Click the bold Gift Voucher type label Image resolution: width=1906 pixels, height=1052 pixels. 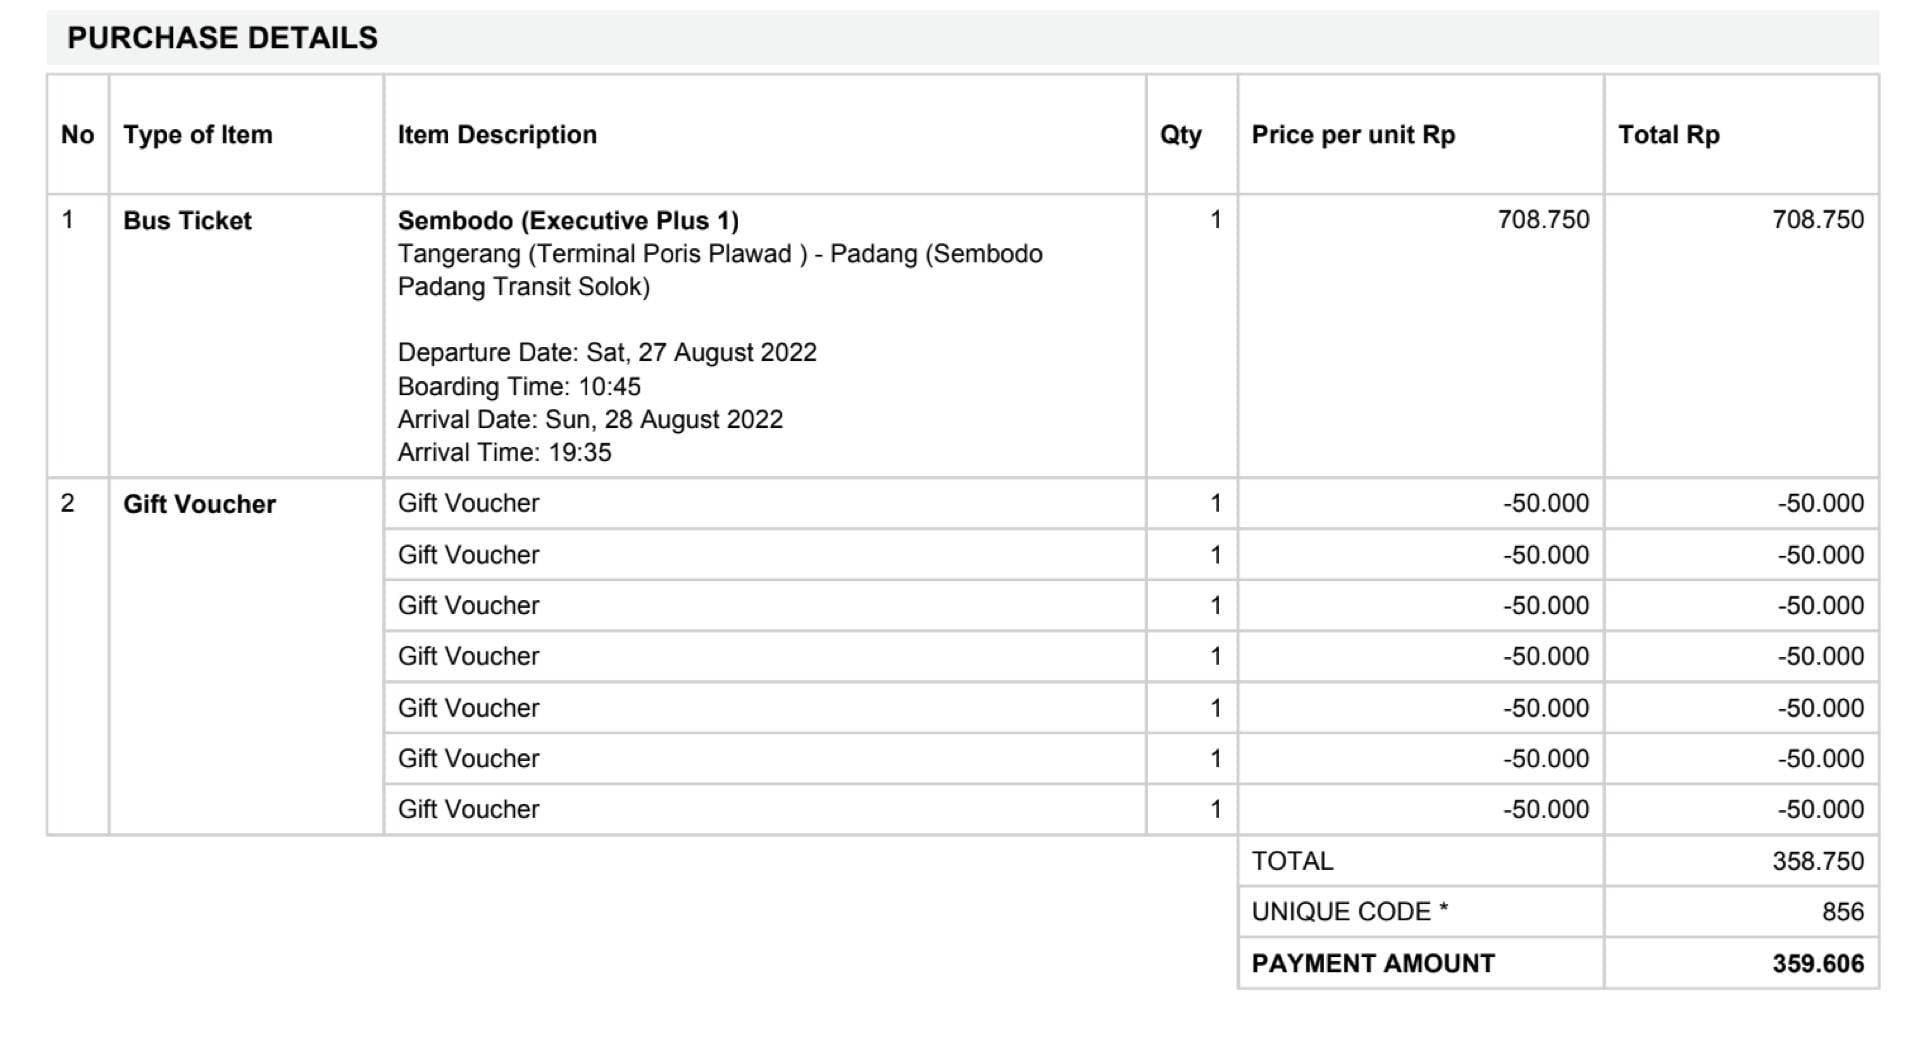[x=199, y=504]
